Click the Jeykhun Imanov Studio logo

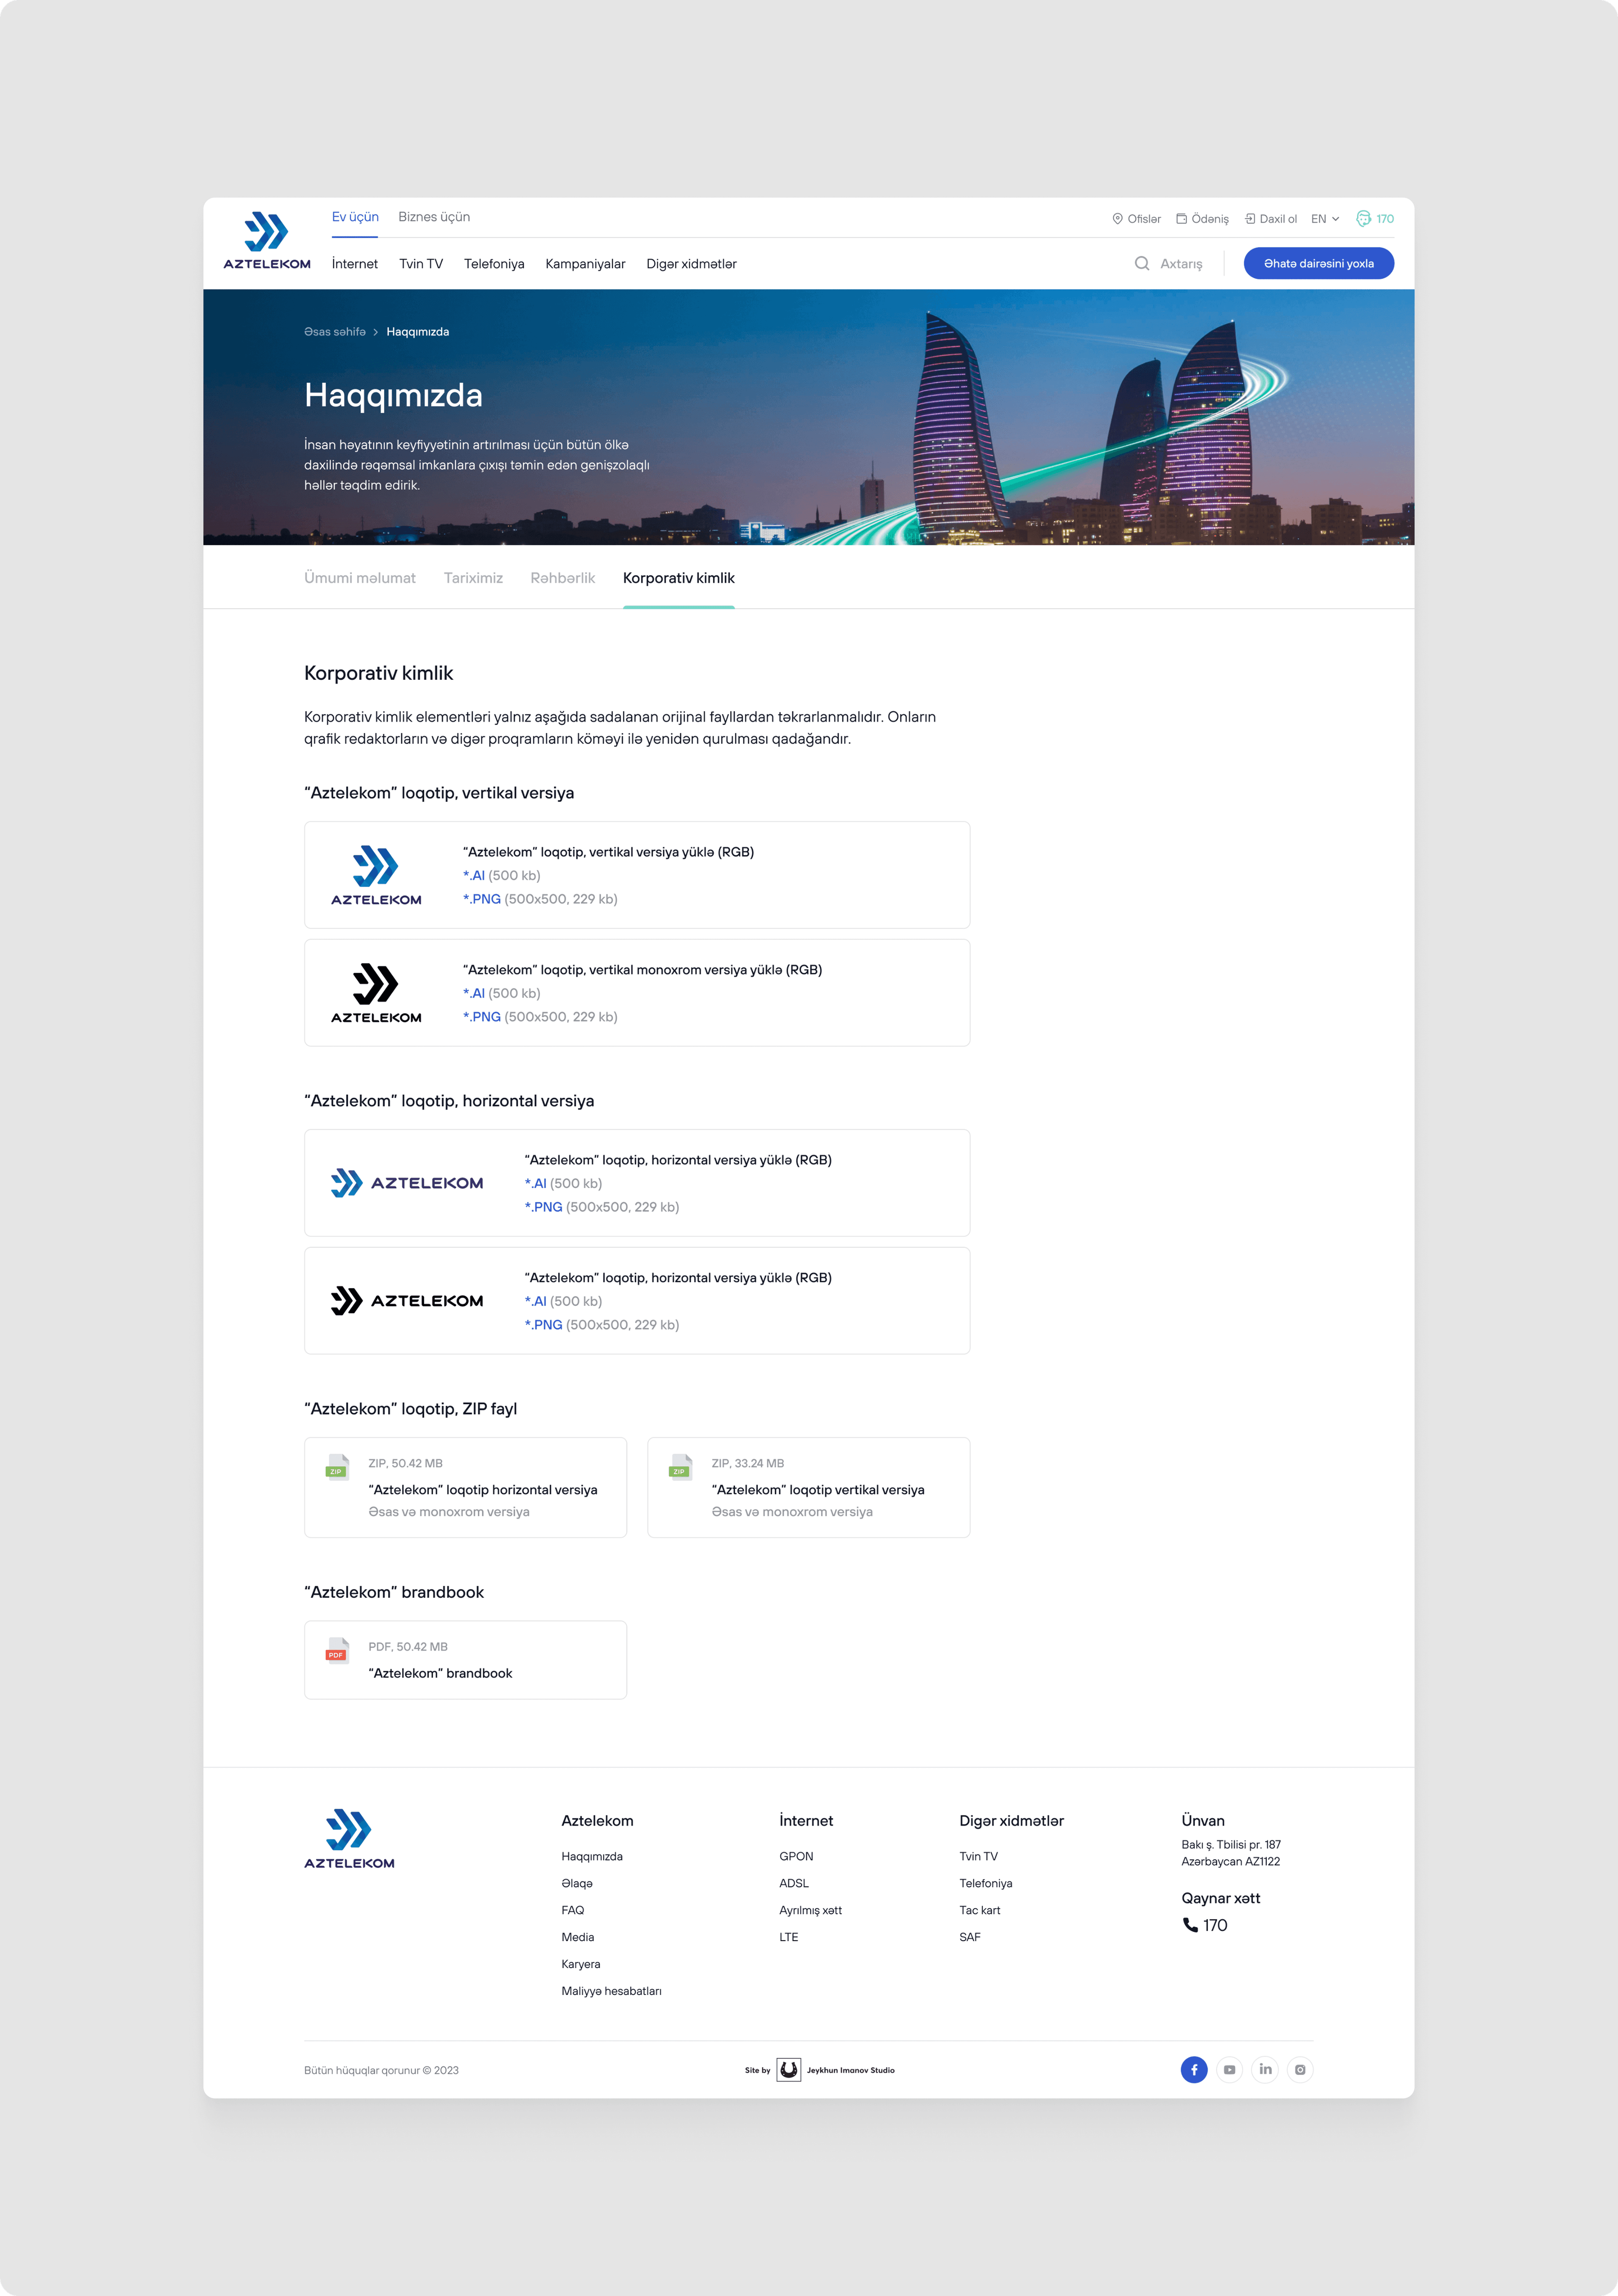click(789, 2070)
